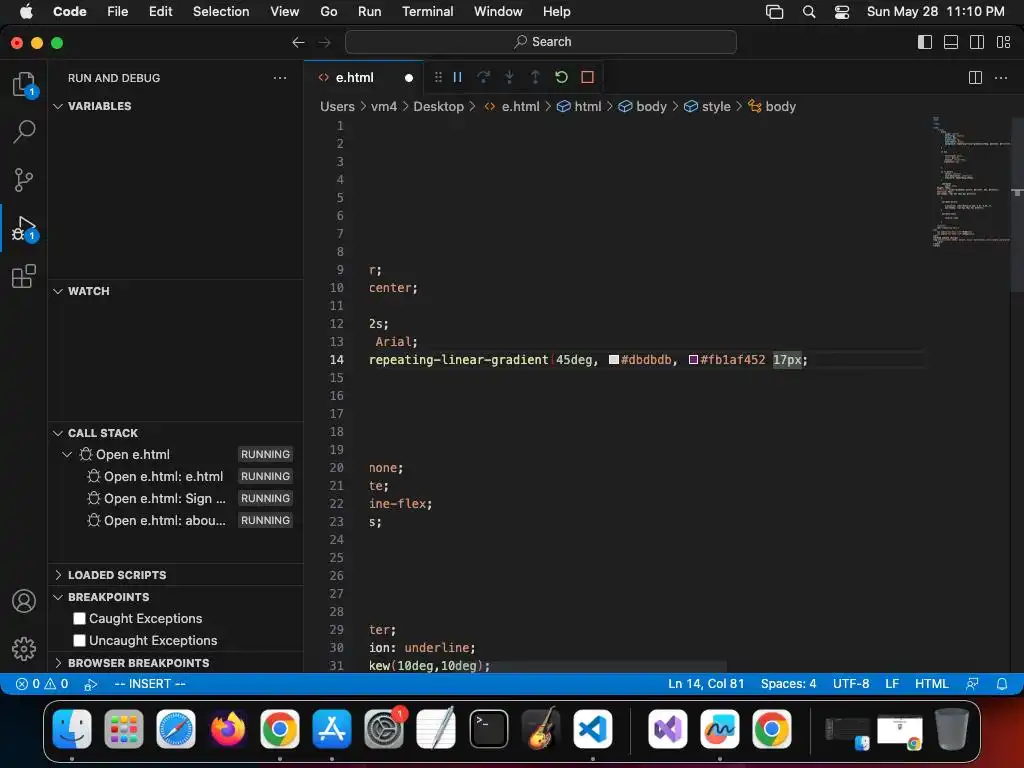The image size is (1024, 768).
Task: Expand the Loaded Scripts section
Action: tap(58, 575)
